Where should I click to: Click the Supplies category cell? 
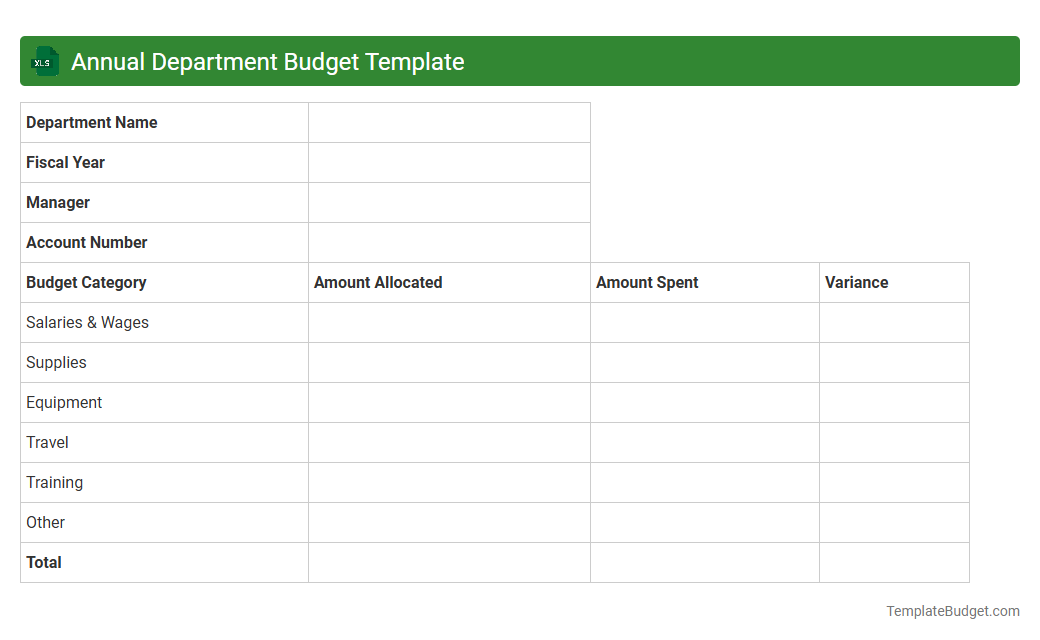pyautogui.click(x=56, y=362)
